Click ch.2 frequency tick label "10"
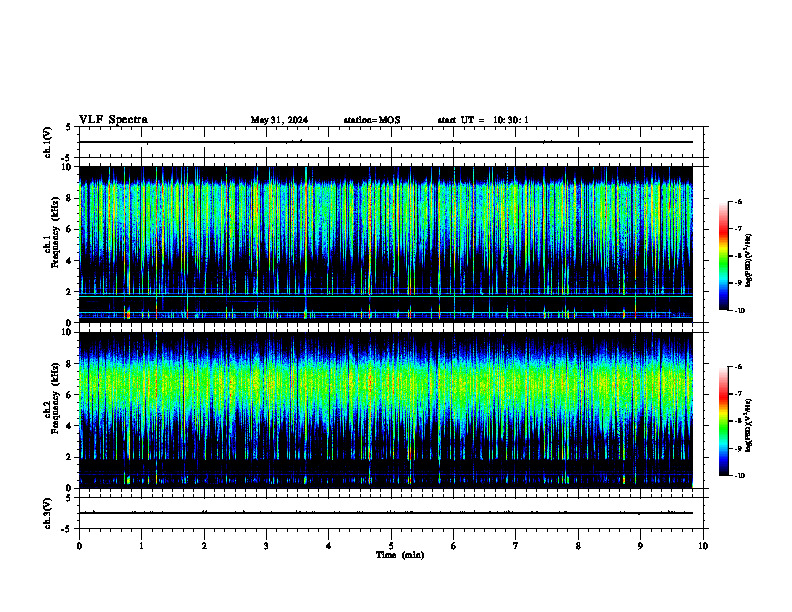 (x=68, y=332)
